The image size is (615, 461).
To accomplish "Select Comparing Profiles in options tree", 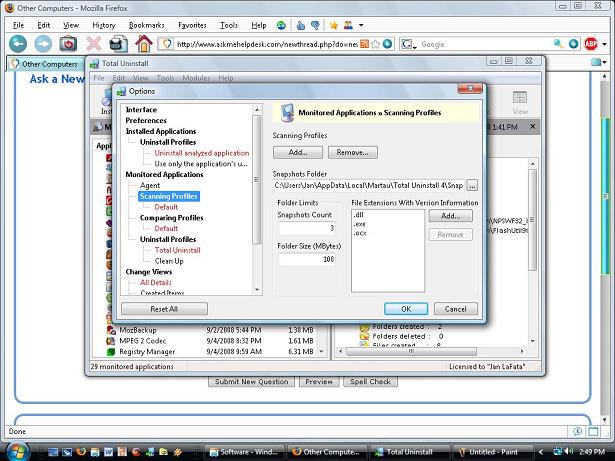I will tap(171, 218).
